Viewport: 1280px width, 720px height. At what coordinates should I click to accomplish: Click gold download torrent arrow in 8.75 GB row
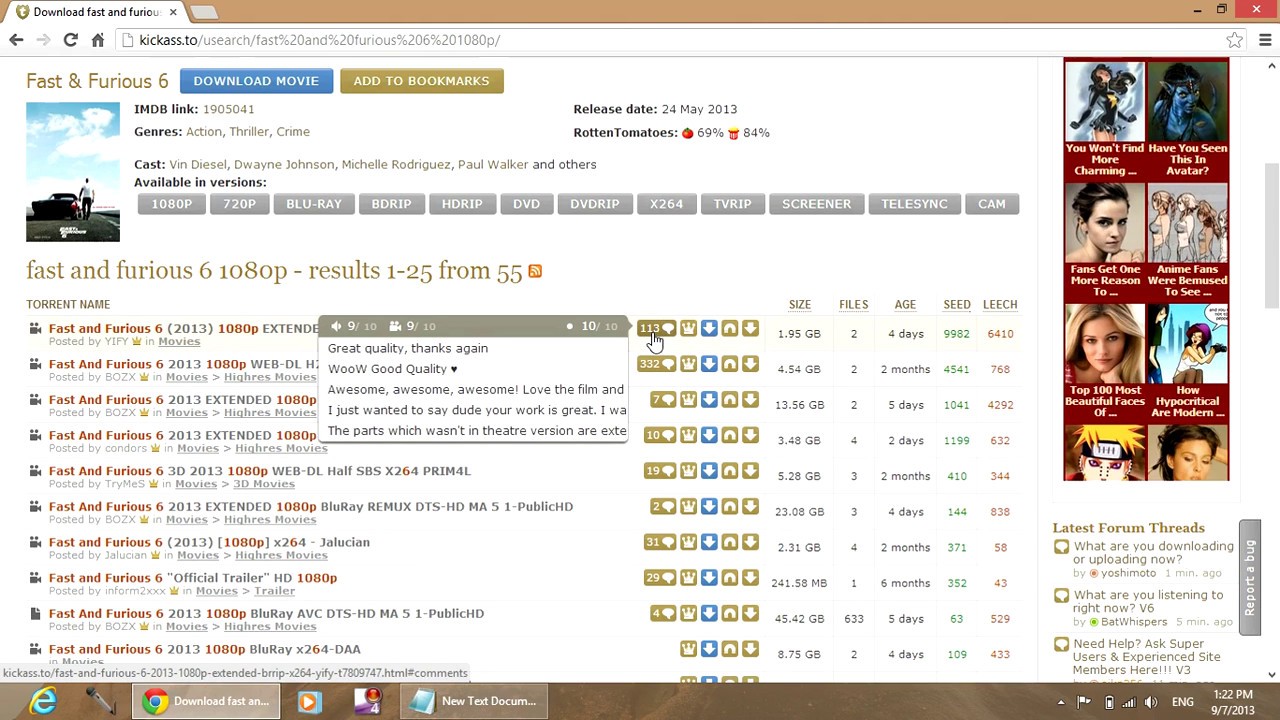coord(750,649)
